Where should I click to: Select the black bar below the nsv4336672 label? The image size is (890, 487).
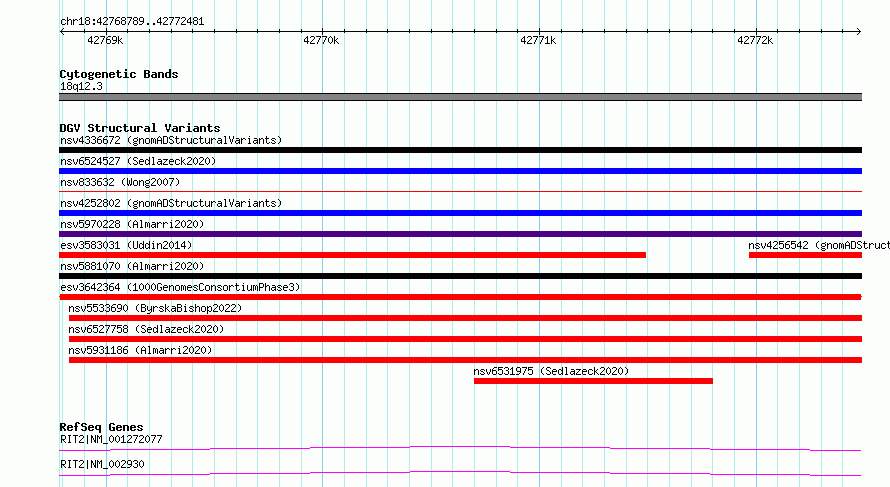pos(460,150)
